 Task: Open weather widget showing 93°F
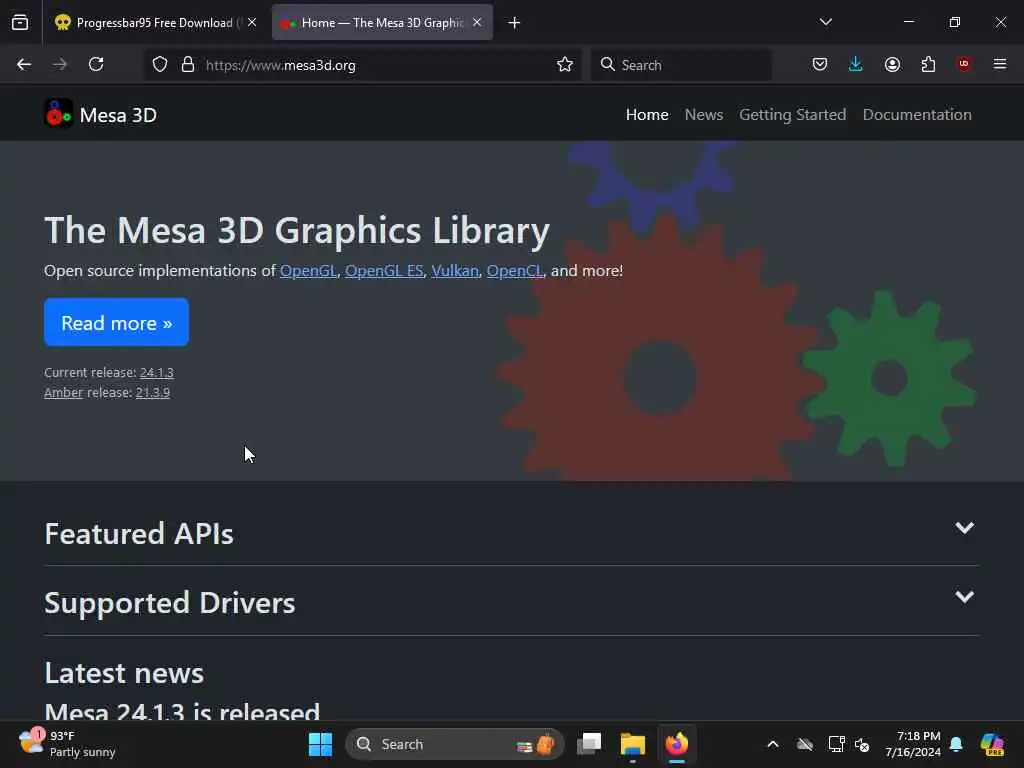point(68,744)
